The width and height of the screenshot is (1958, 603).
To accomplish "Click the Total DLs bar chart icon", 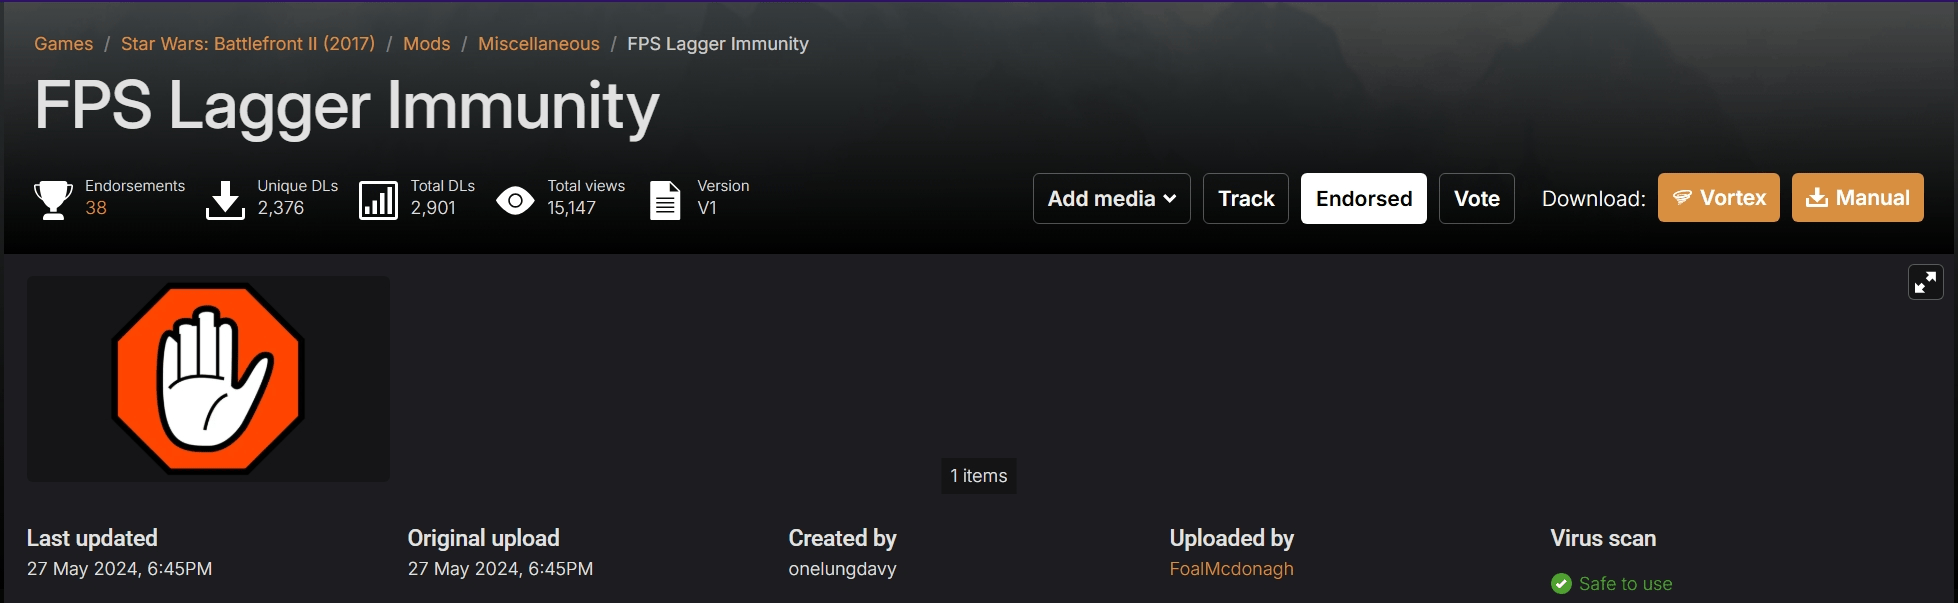I will [x=378, y=200].
